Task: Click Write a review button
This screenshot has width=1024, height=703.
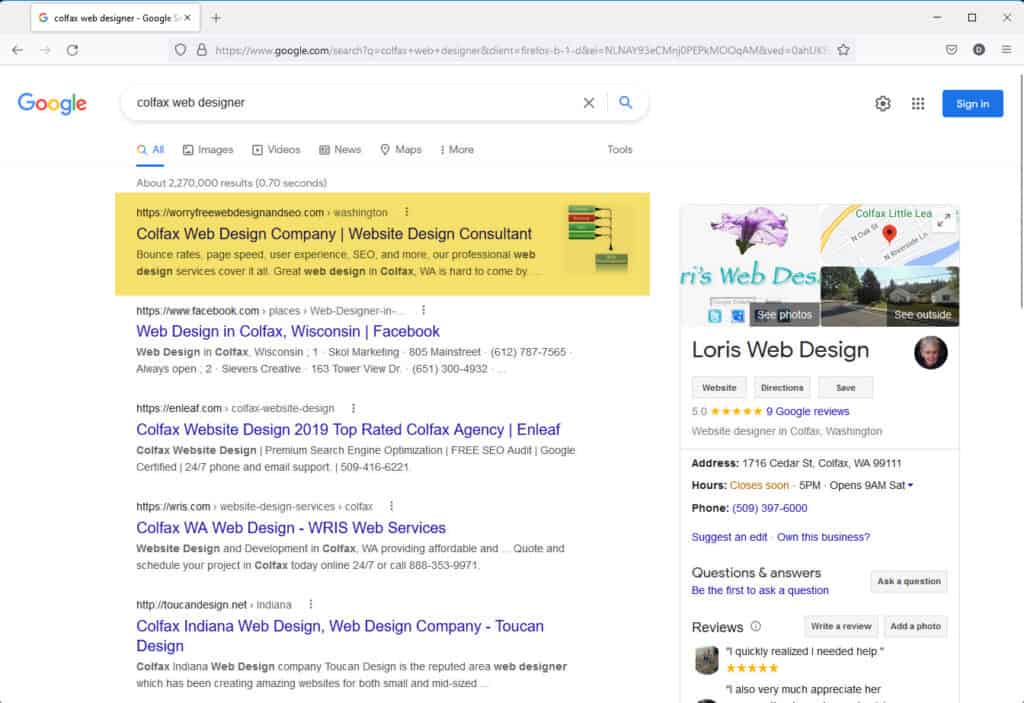Action: coord(840,626)
